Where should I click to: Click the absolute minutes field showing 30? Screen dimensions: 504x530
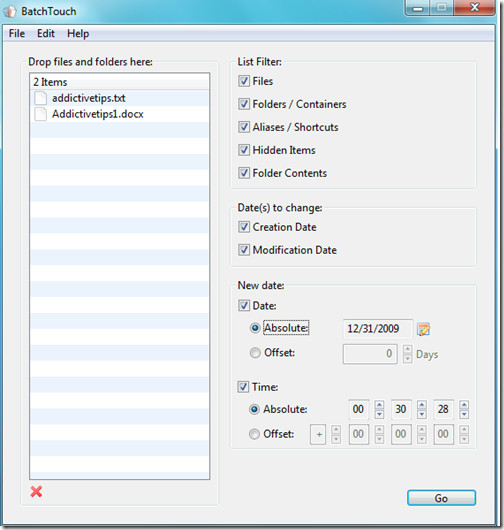click(401, 409)
